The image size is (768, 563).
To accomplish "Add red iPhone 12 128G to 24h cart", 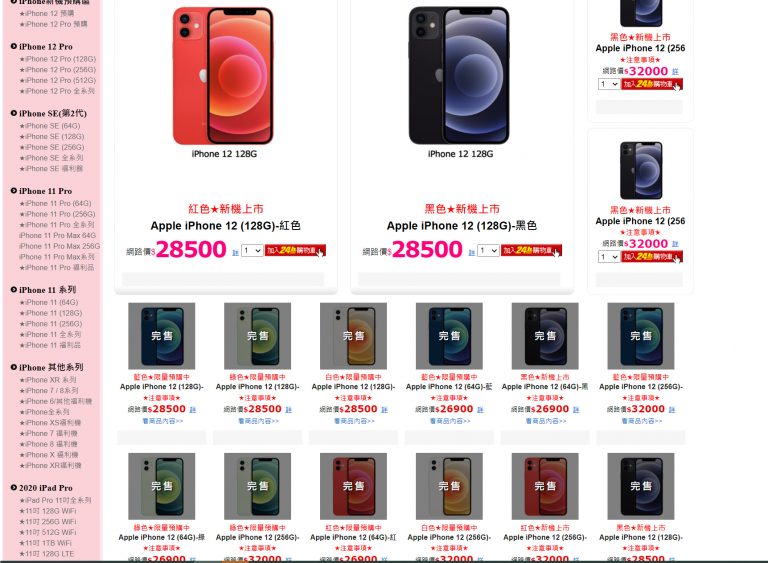I will click(x=295, y=250).
